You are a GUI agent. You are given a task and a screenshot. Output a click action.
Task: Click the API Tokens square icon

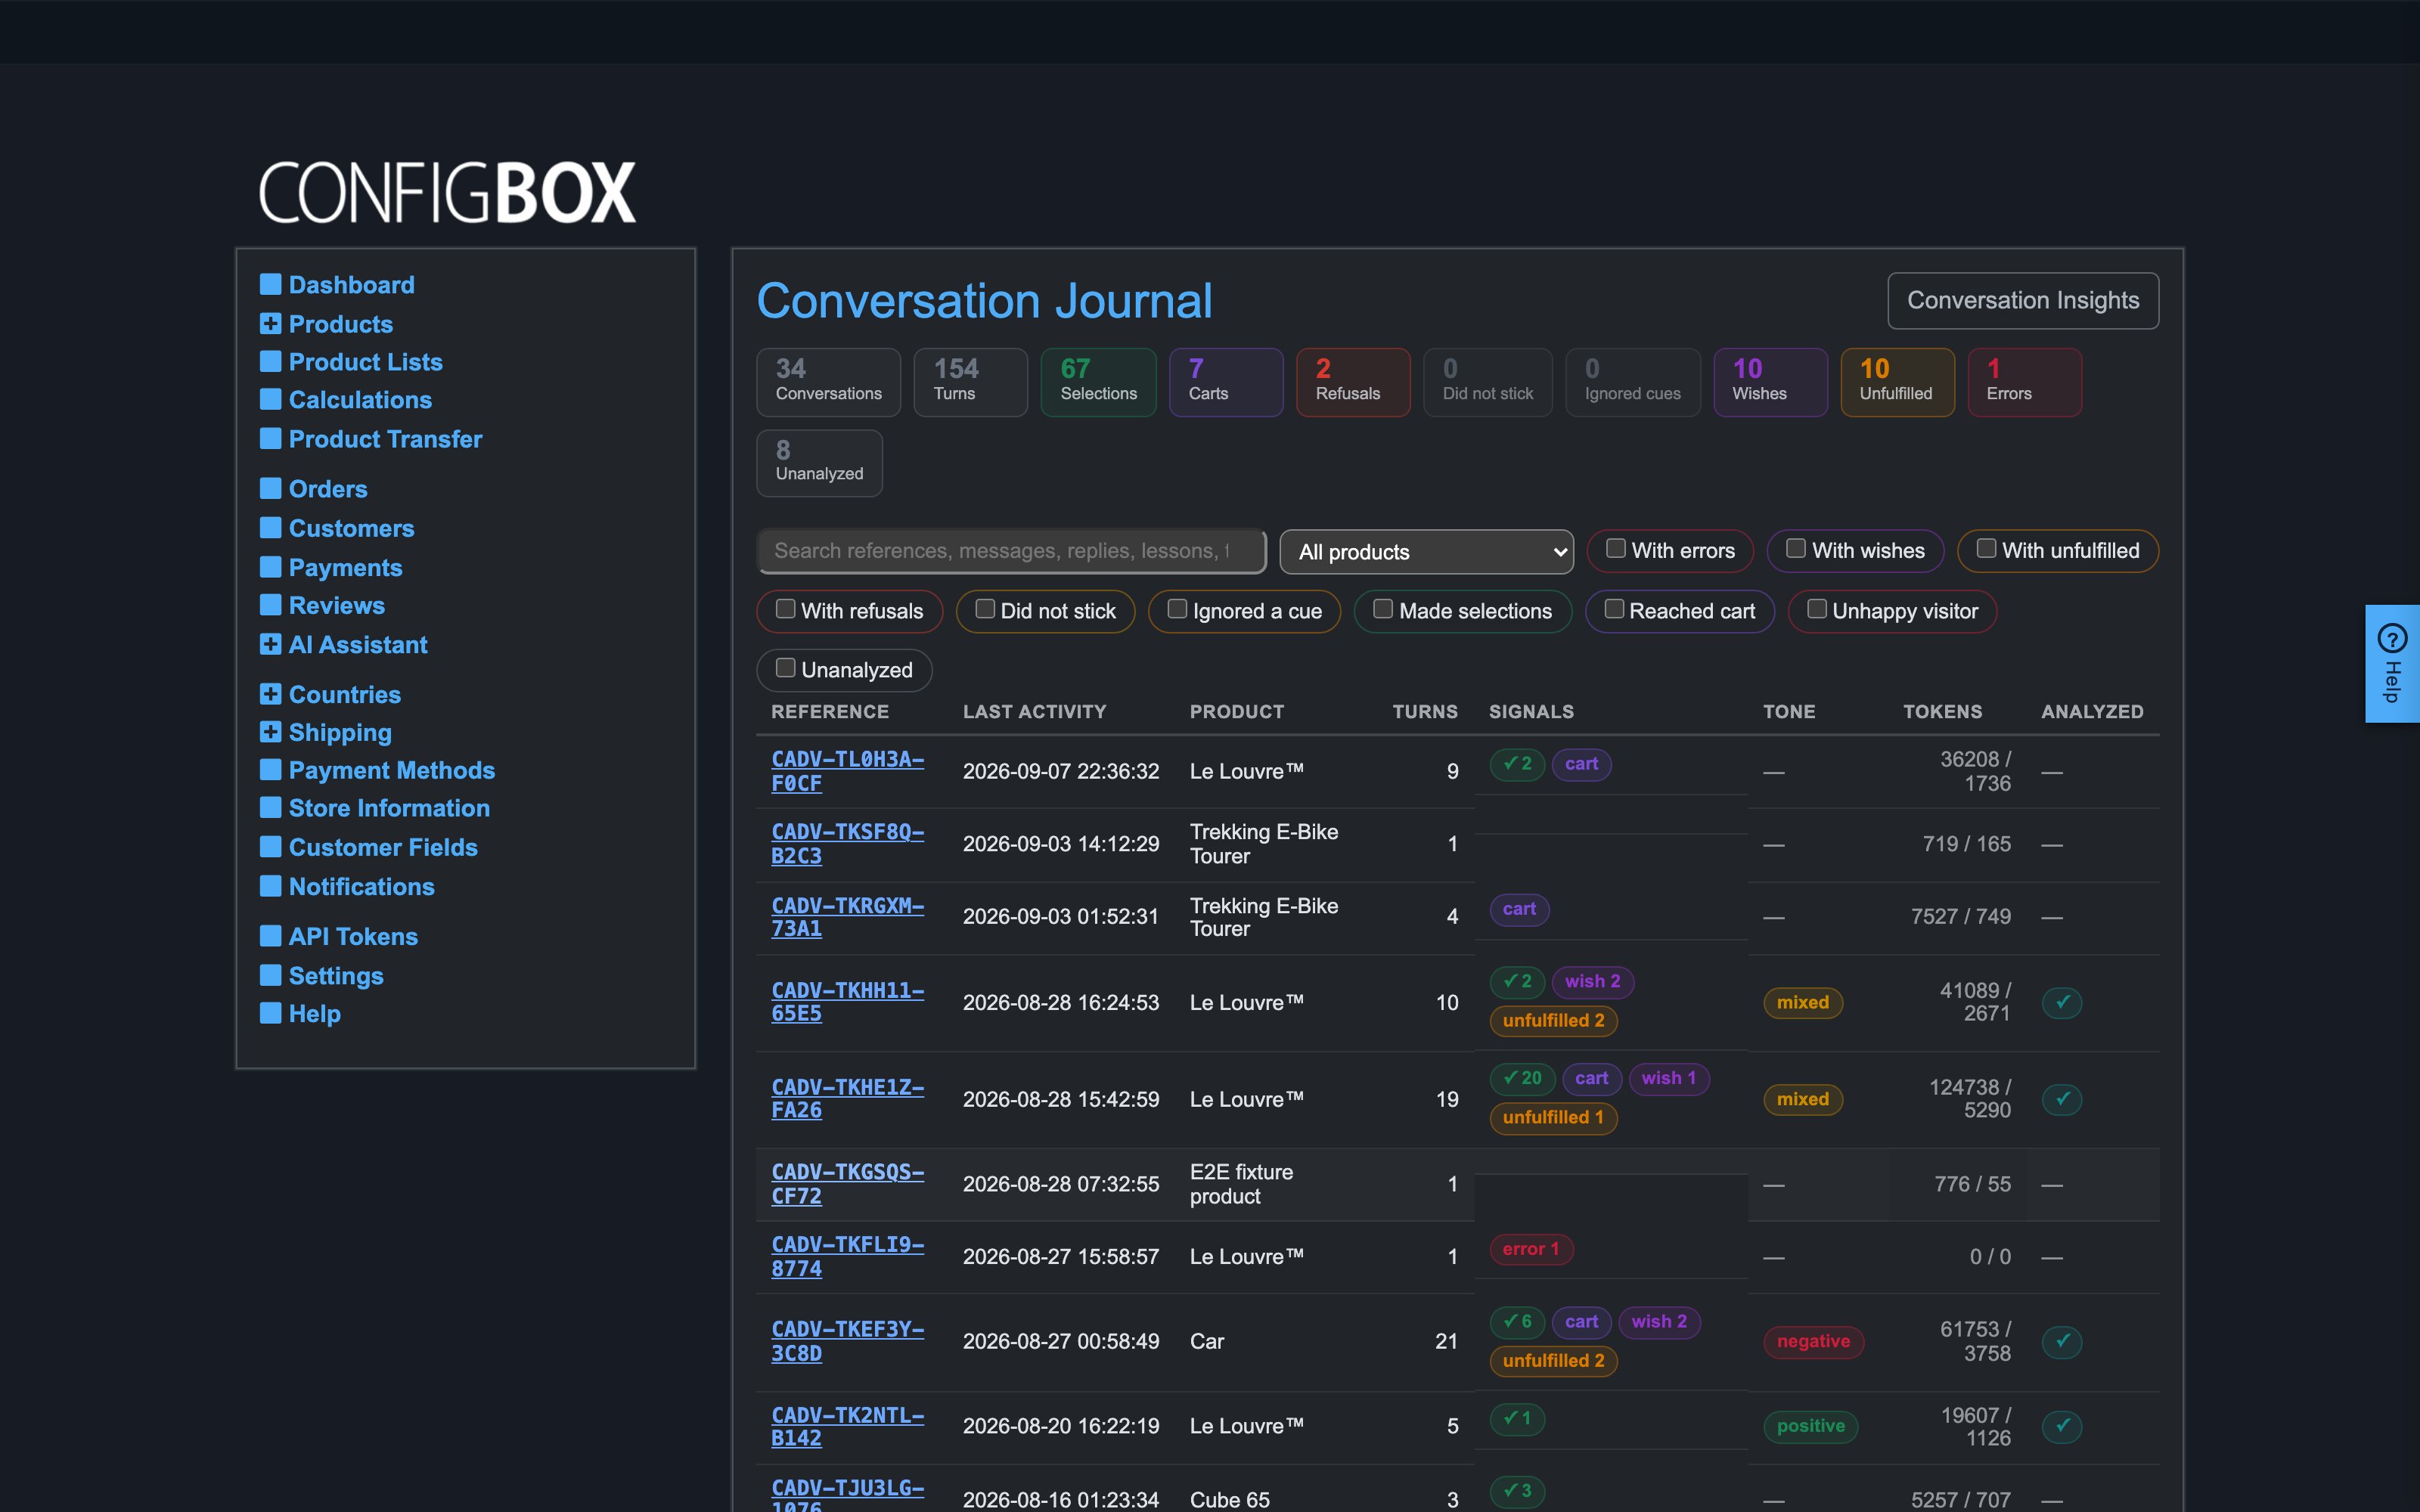coord(270,936)
